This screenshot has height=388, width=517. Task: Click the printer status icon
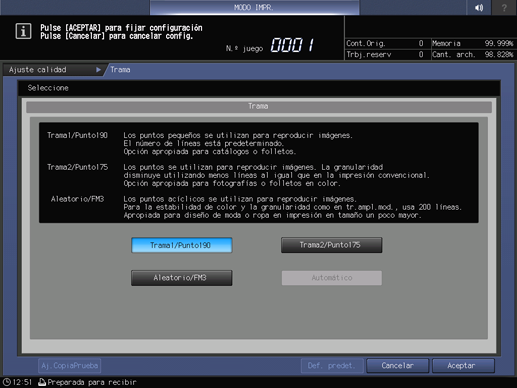click(x=42, y=382)
